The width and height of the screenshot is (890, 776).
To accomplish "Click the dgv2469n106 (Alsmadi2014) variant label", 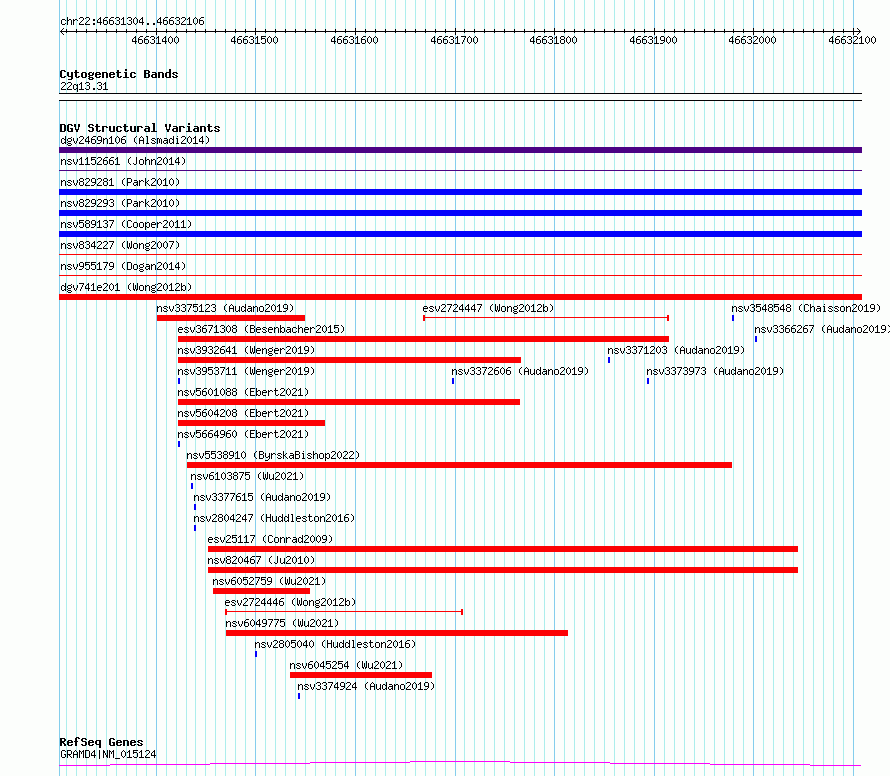I will click(135, 140).
